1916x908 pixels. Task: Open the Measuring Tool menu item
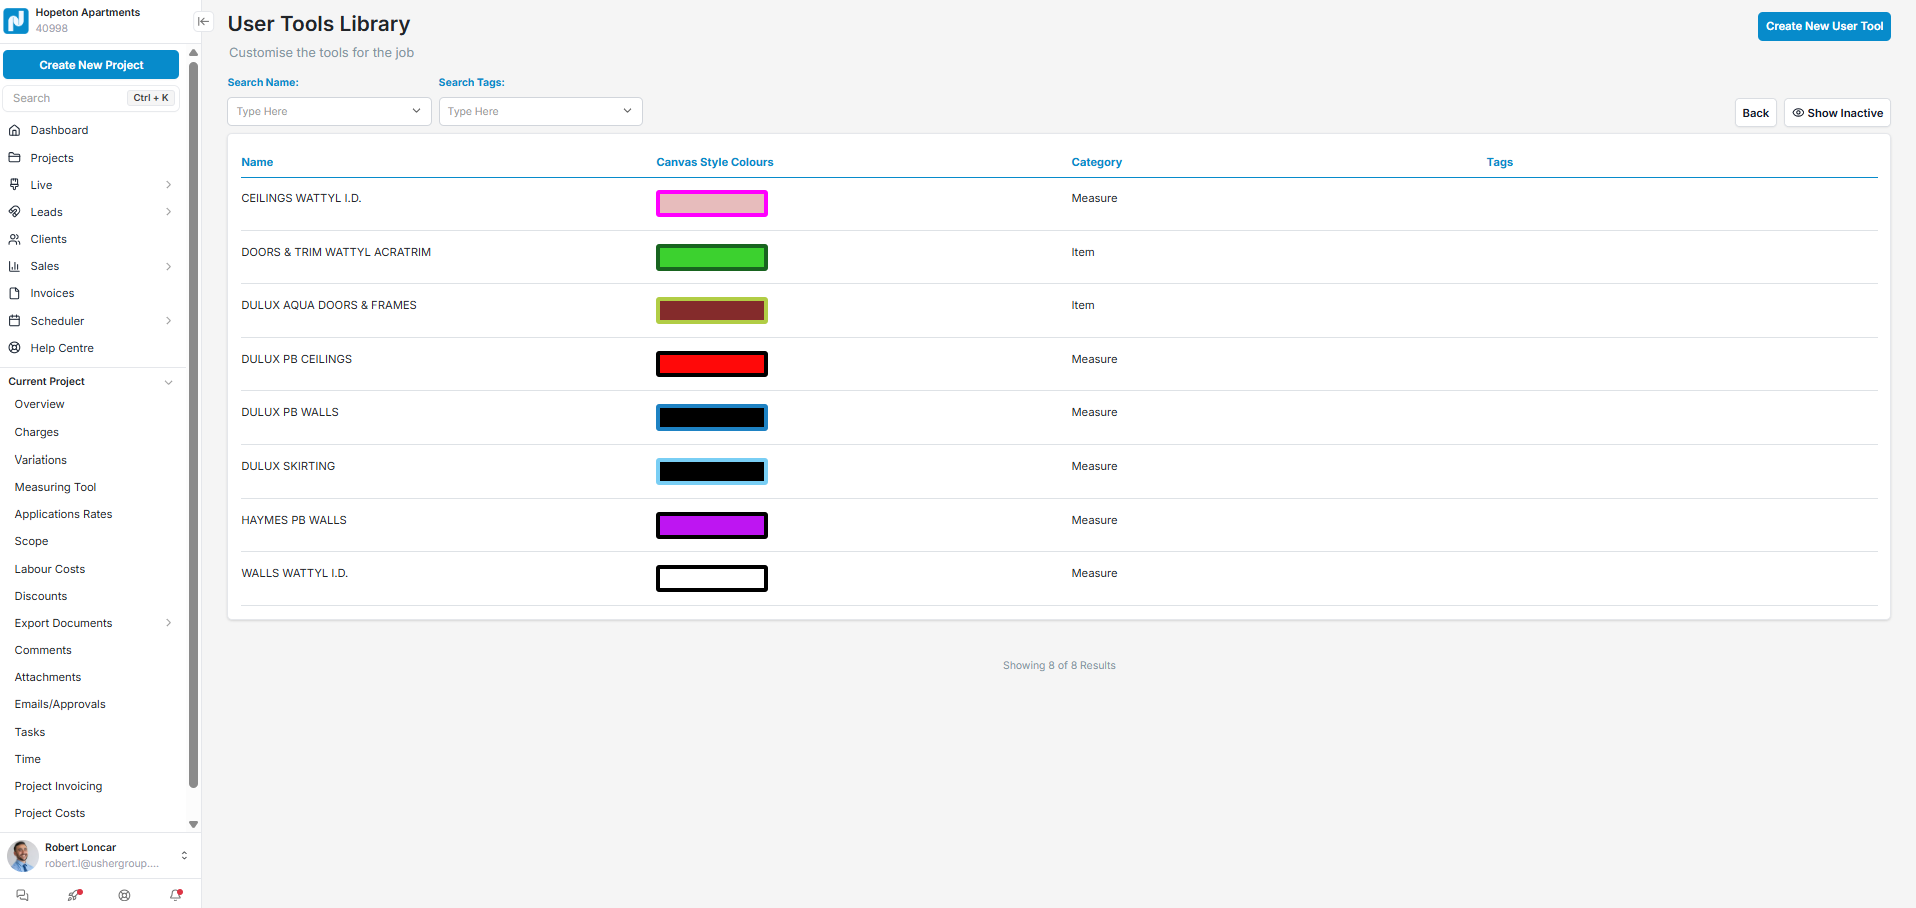pos(55,487)
